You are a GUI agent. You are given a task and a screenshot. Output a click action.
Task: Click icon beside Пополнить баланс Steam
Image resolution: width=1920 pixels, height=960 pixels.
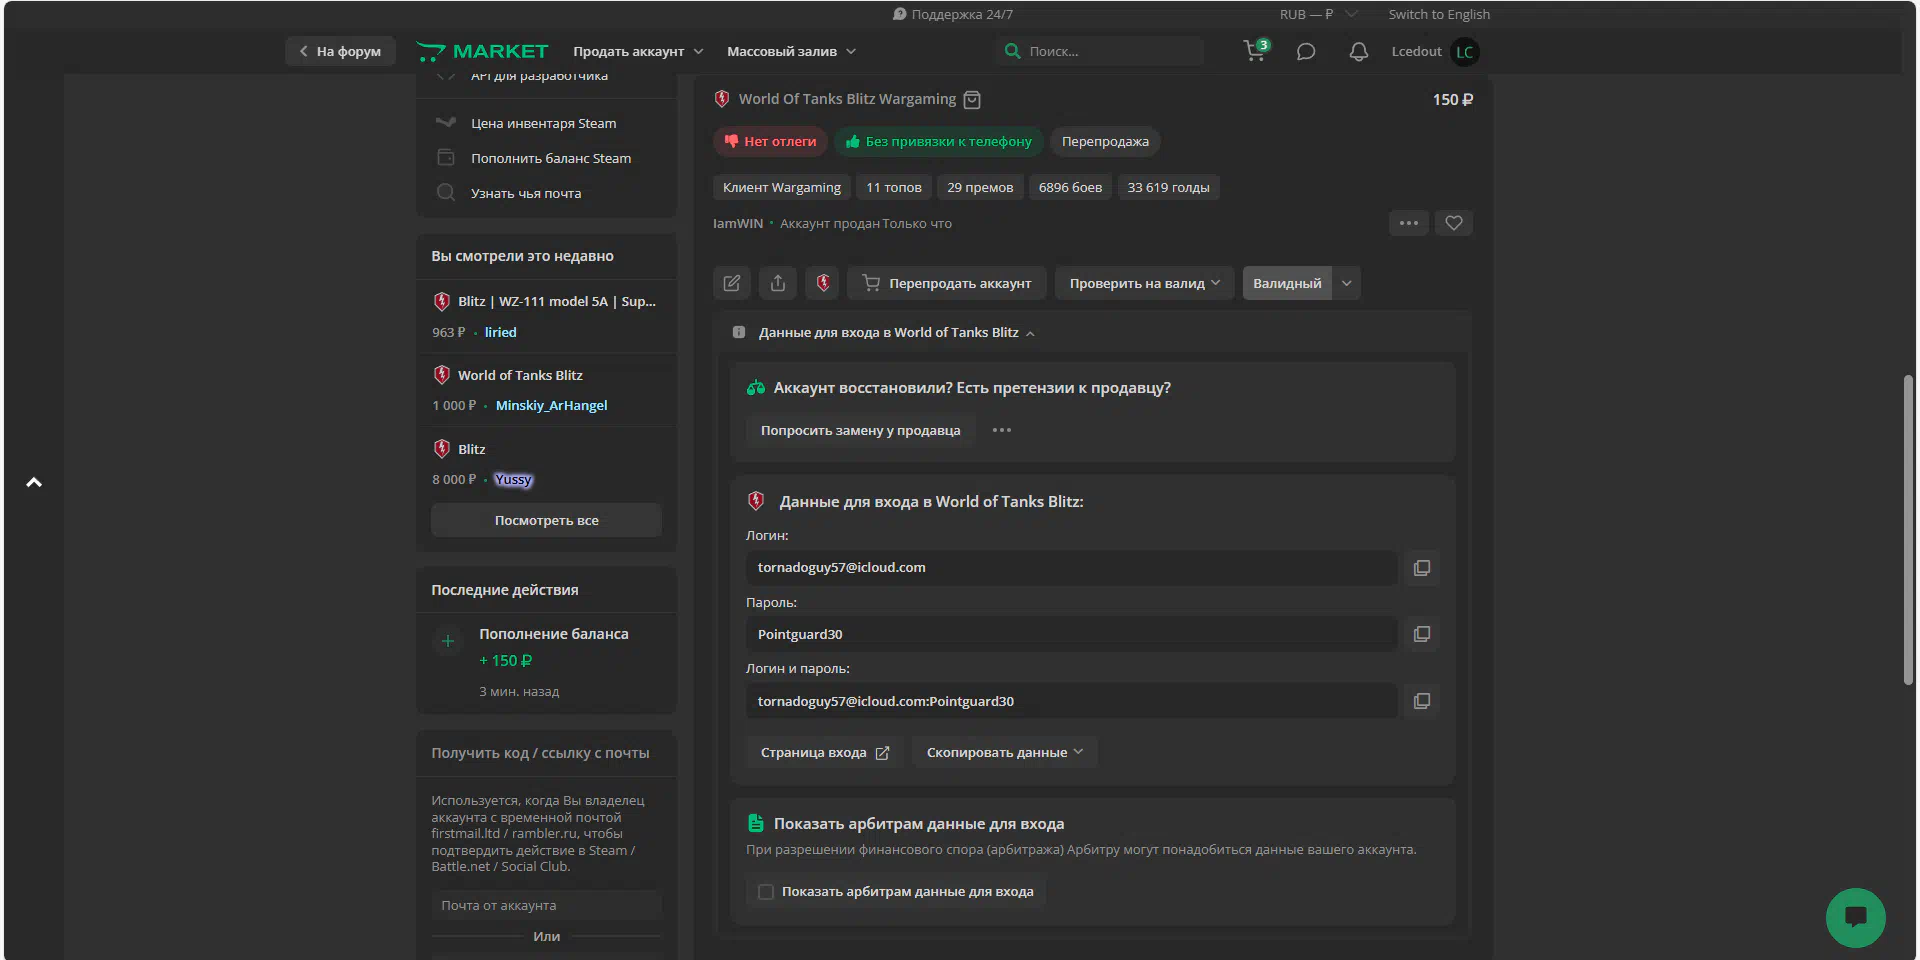(x=446, y=158)
